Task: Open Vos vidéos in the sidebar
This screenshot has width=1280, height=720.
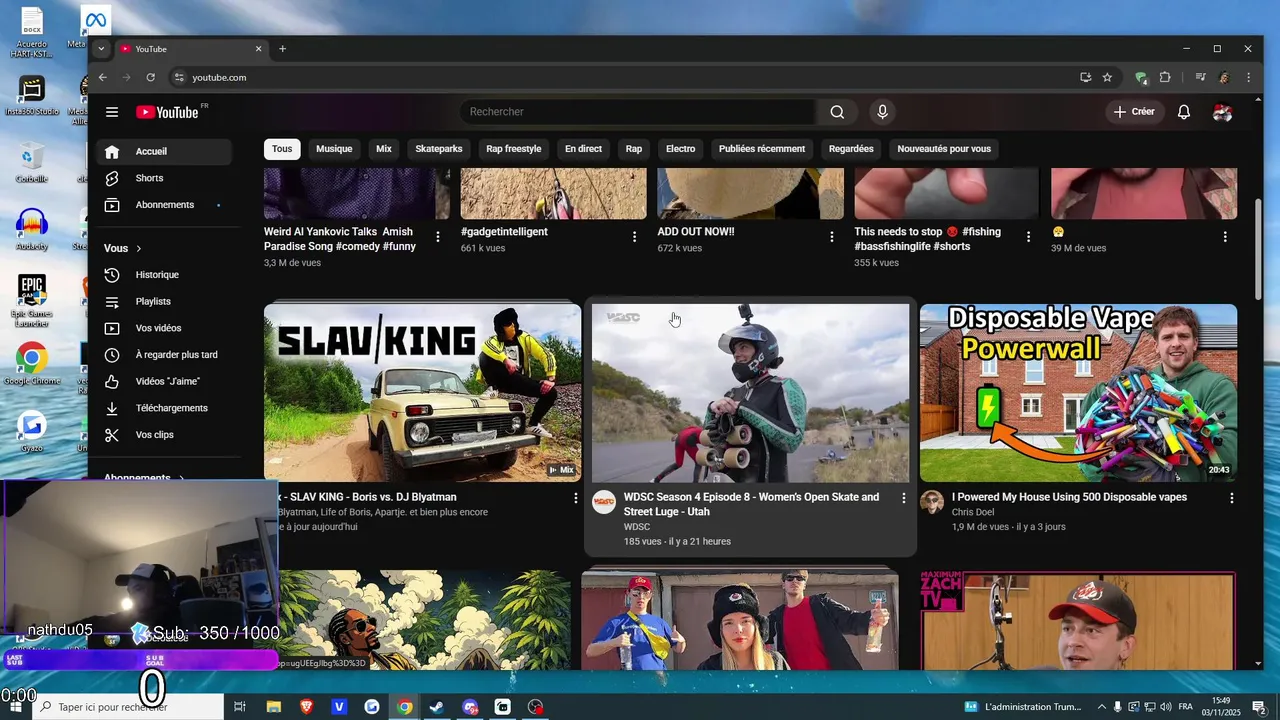Action: coord(164,328)
